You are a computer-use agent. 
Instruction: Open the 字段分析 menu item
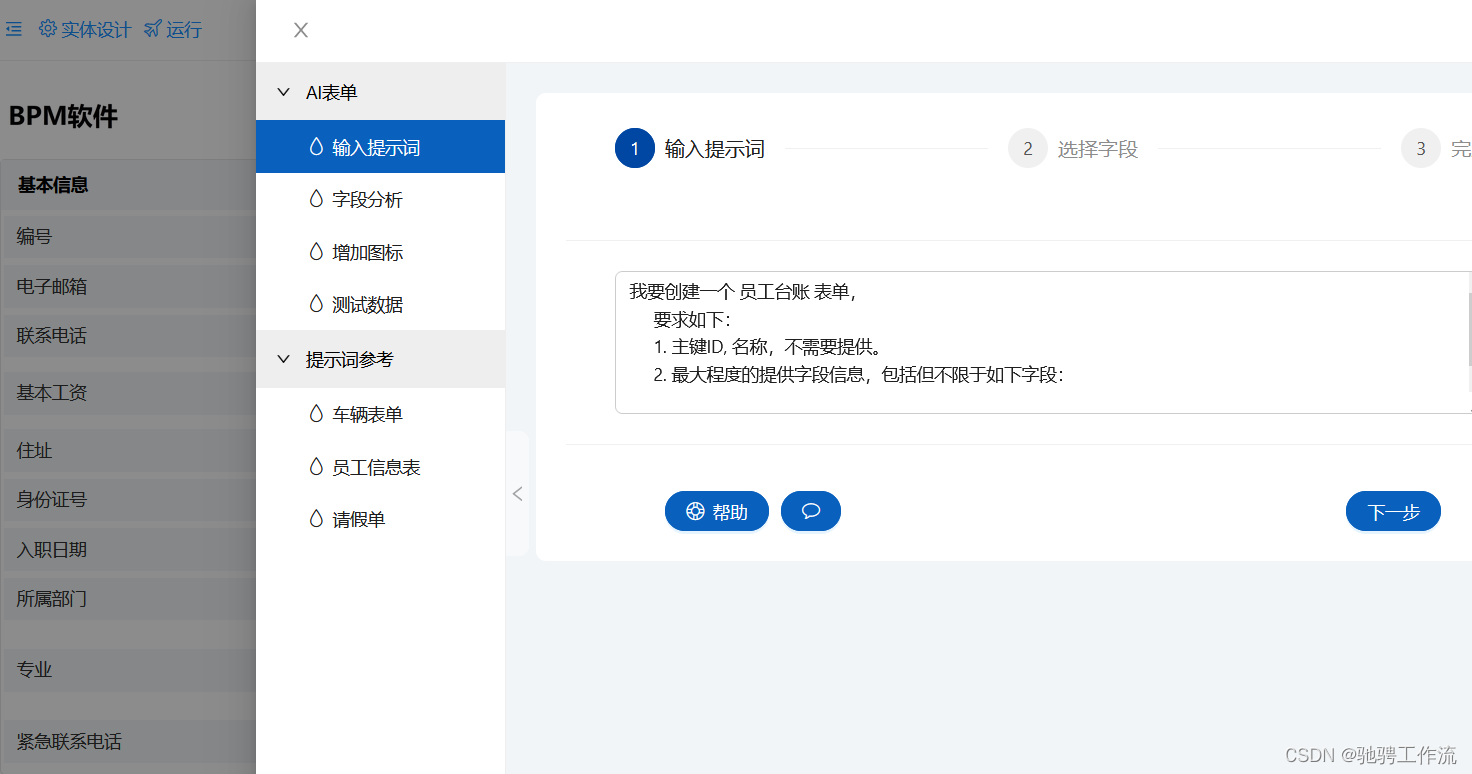click(x=380, y=199)
